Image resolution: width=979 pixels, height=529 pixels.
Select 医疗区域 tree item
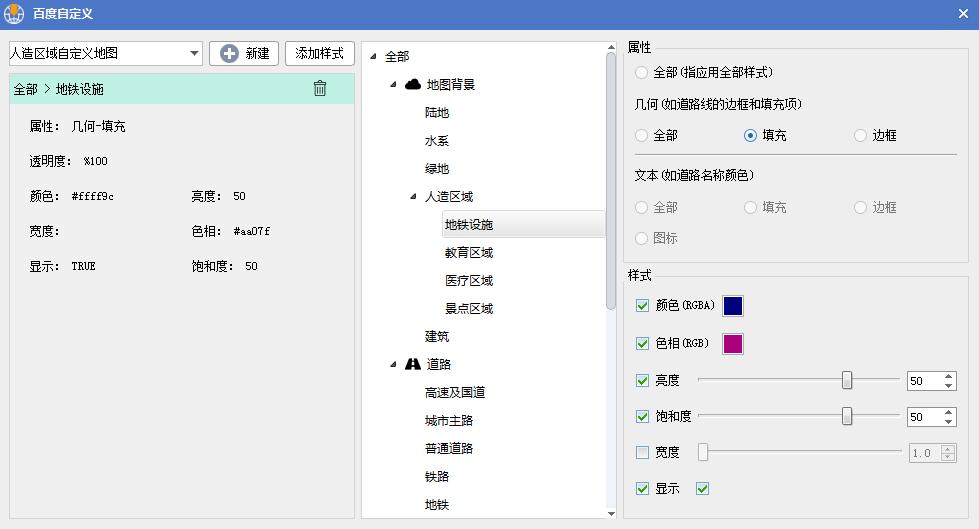click(x=469, y=280)
